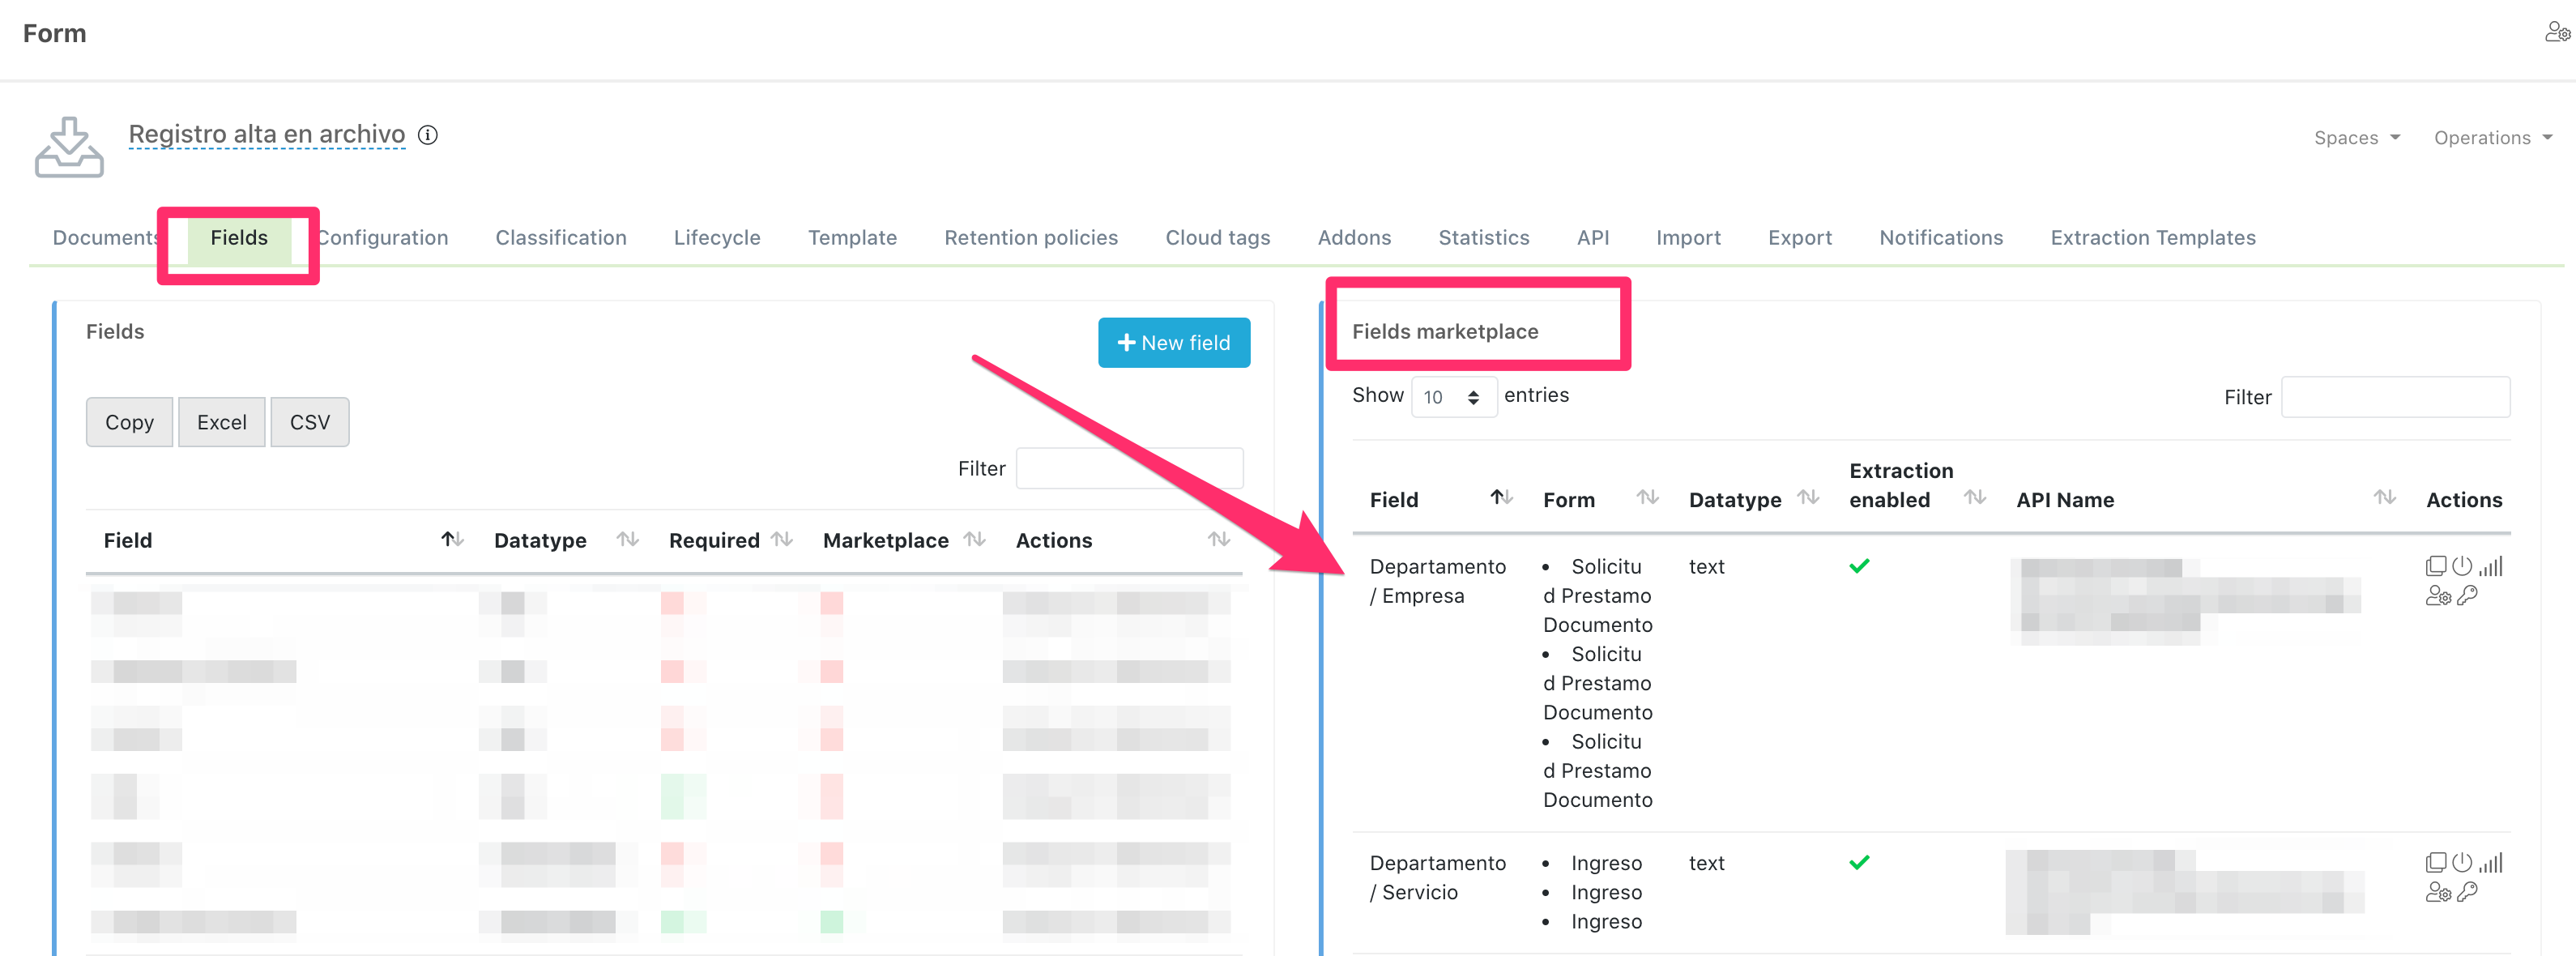Open the Show entries count selector
The width and height of the screenshot is (2576, 956).
[1453, 397]
